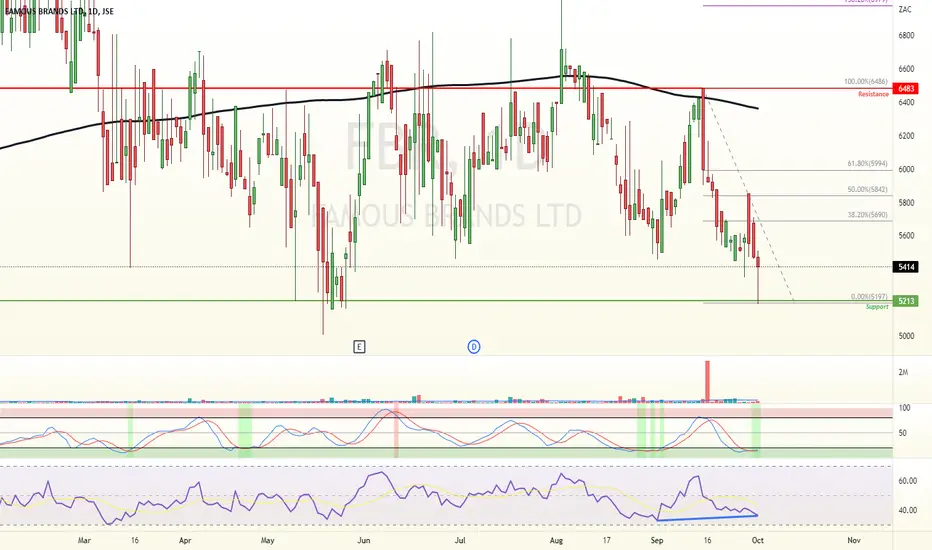The height and width of the screenshot is (550, 932).
Task: Click the large red volume spike bar
Action: click(707, 381)
